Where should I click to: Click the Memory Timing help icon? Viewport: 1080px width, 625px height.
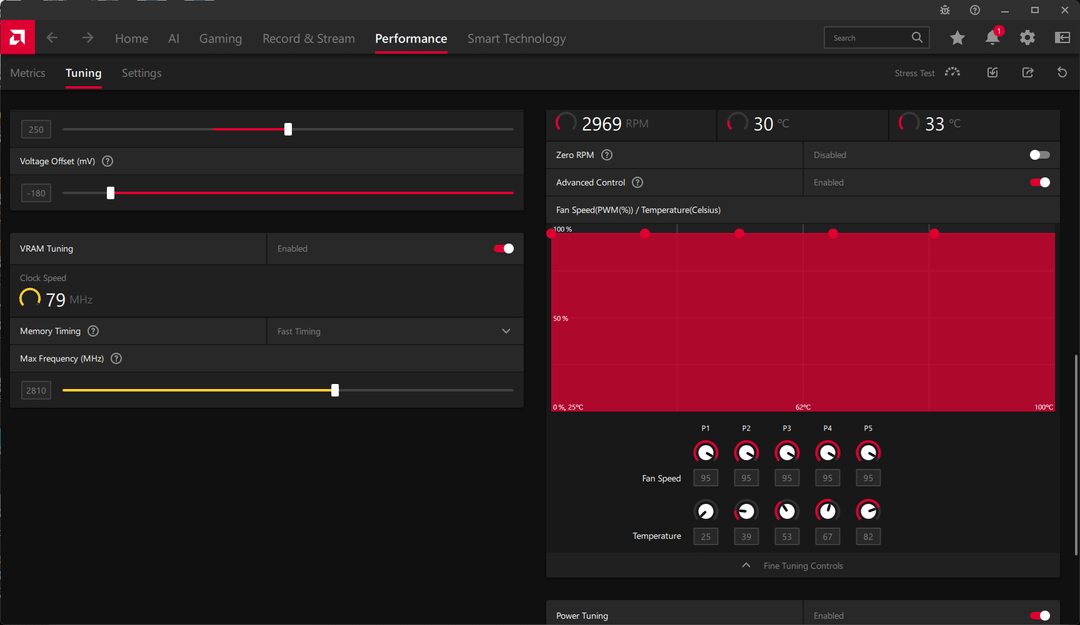pyautogui.click(x=93, y=331)
